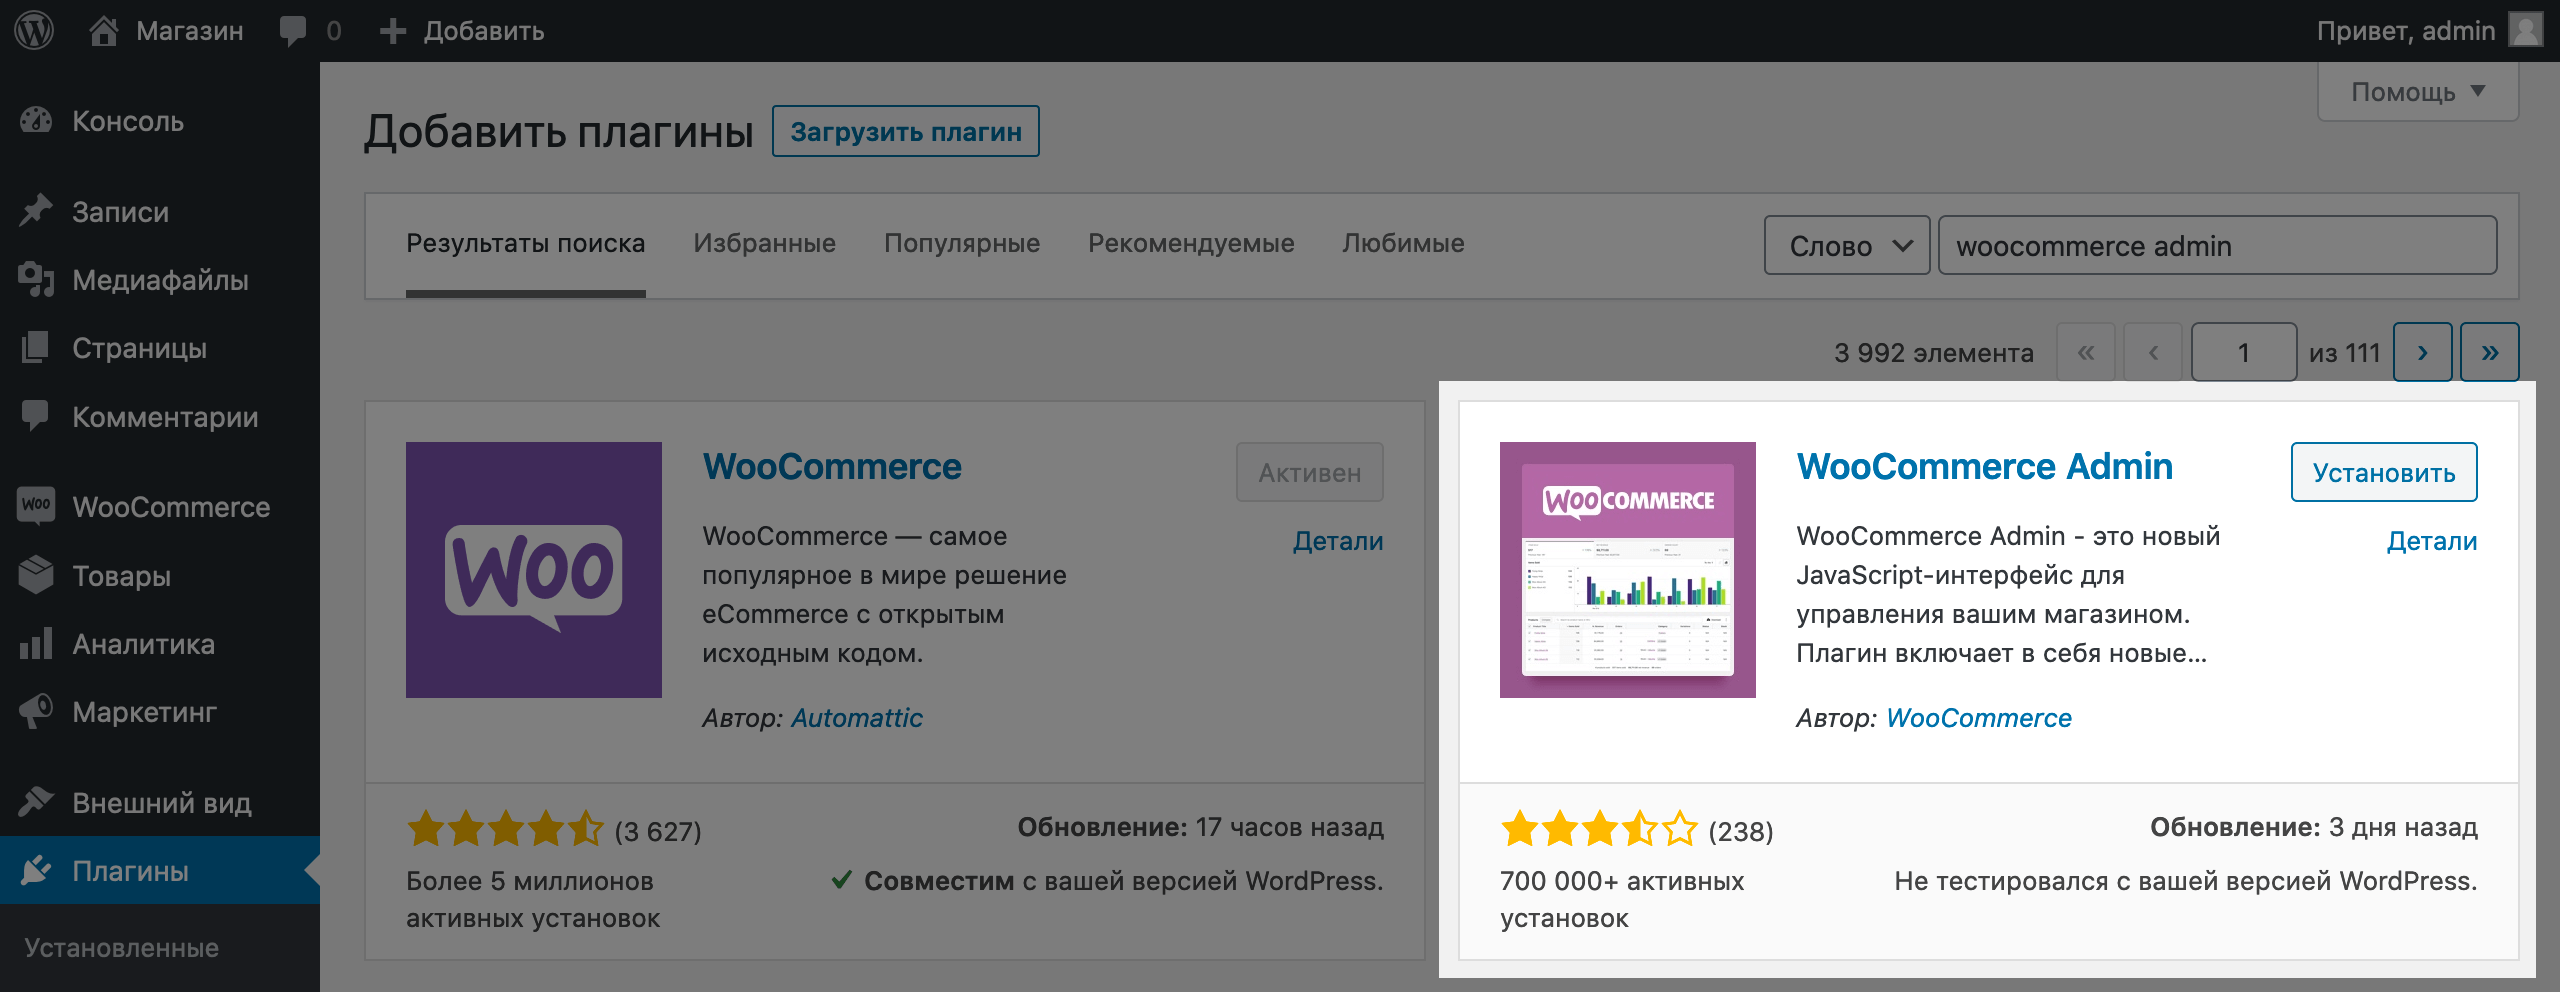Select Результаты поиска tab

coord(525,243)
